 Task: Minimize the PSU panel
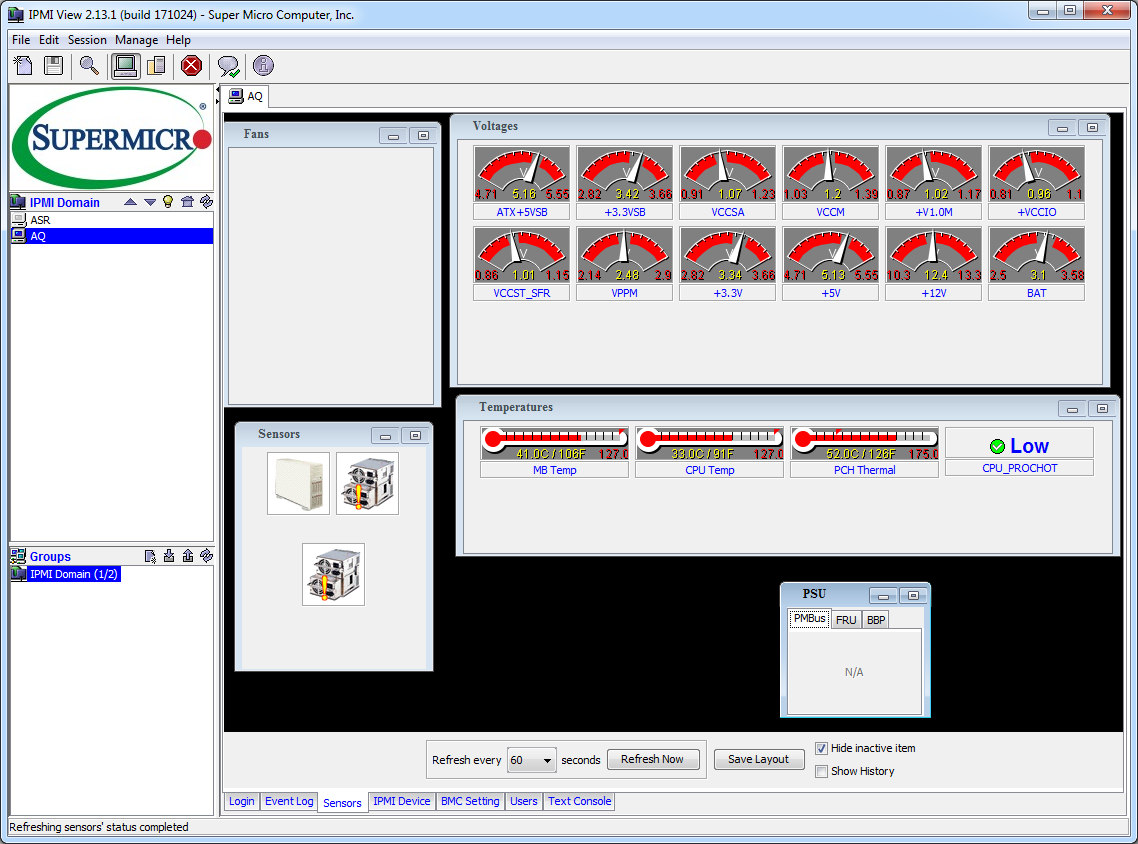[883, 597]
